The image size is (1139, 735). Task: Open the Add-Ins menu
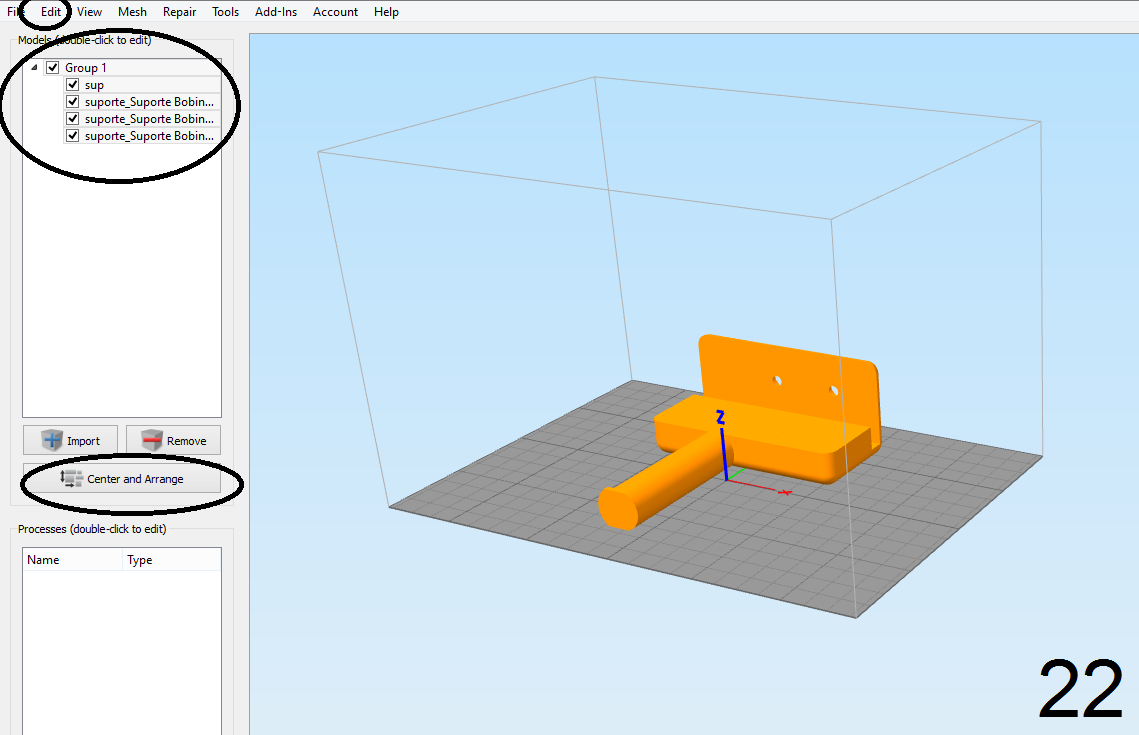(276, 12)
